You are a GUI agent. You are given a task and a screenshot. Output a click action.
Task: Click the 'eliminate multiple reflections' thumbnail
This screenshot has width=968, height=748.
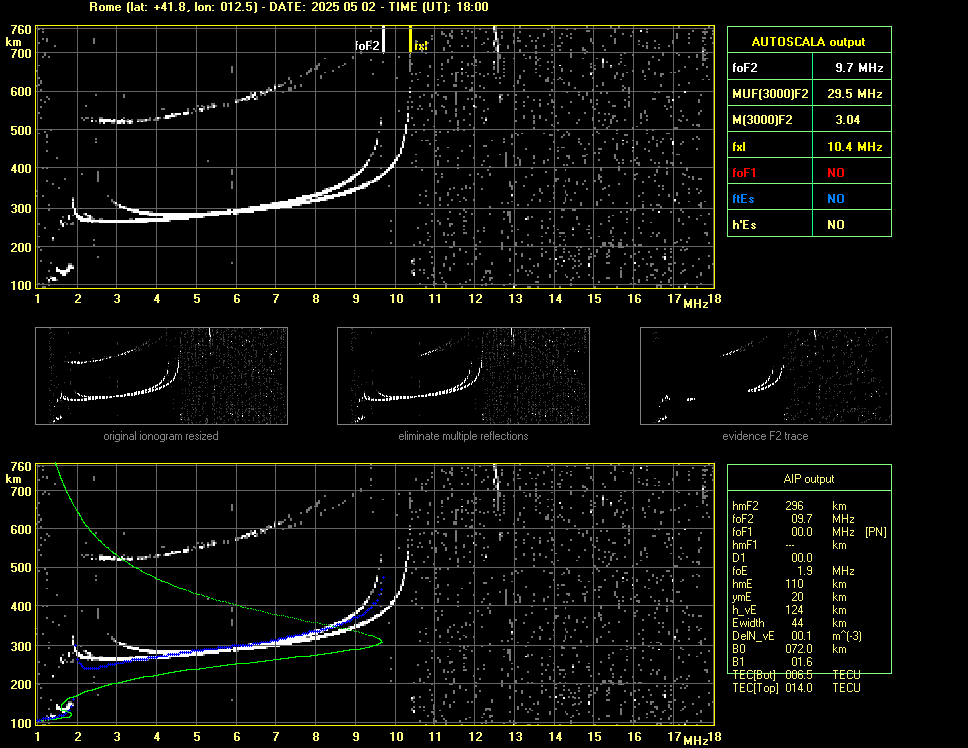point(463,376)
